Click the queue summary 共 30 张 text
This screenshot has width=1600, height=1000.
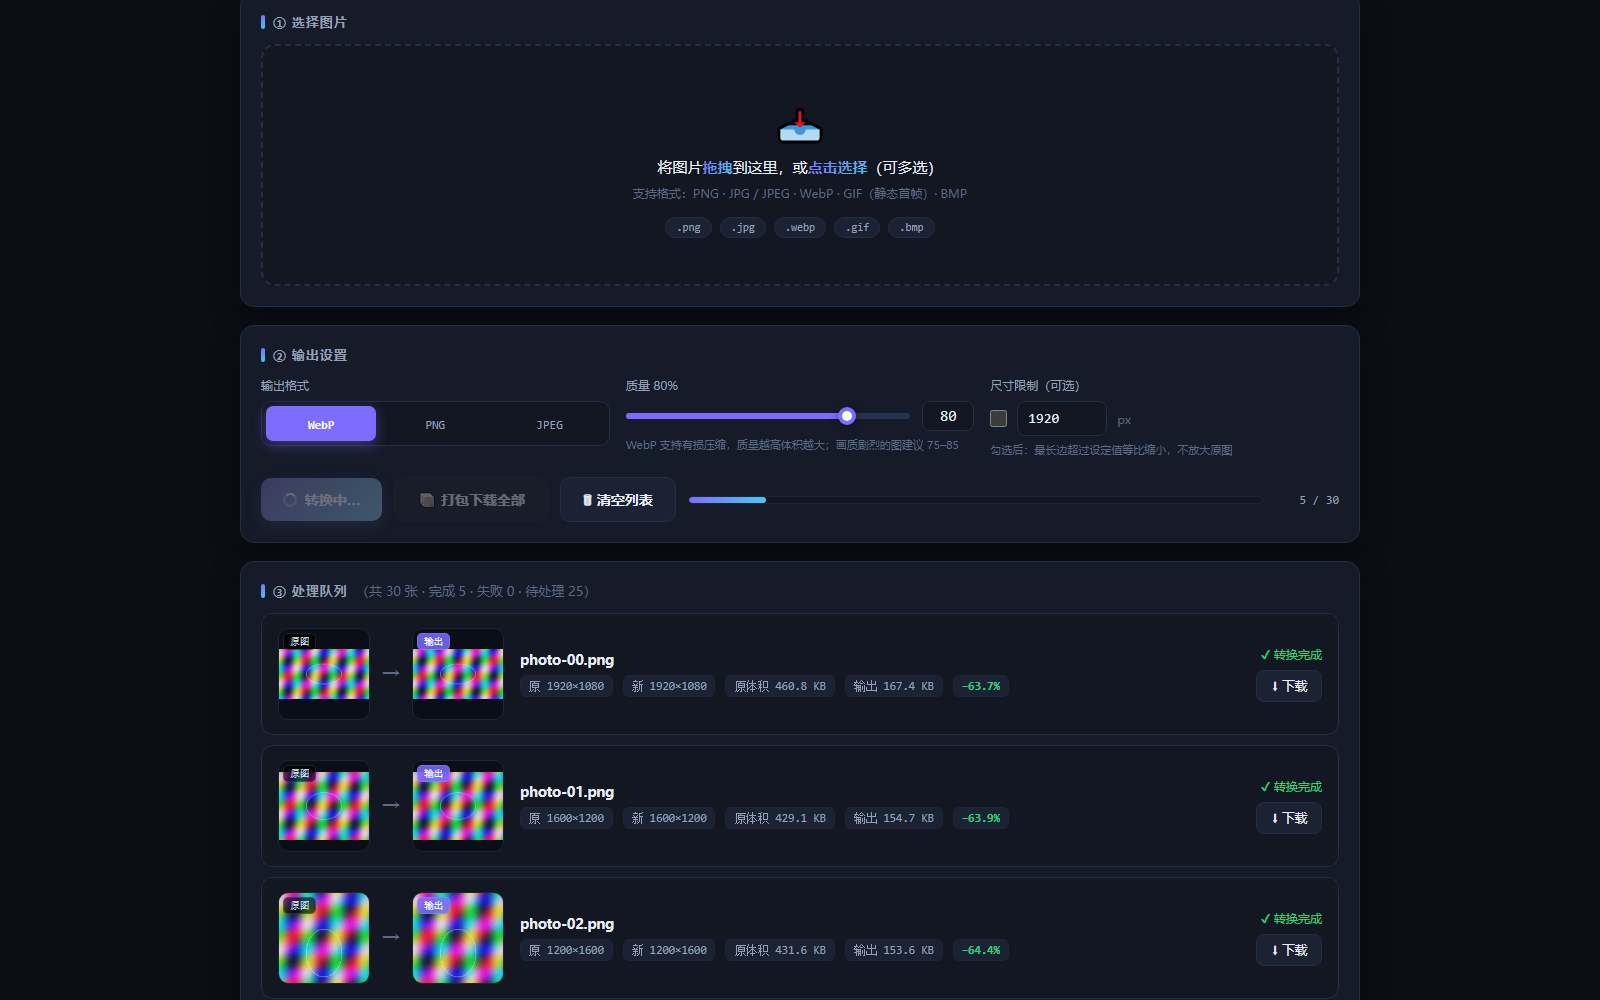(476, 591)
